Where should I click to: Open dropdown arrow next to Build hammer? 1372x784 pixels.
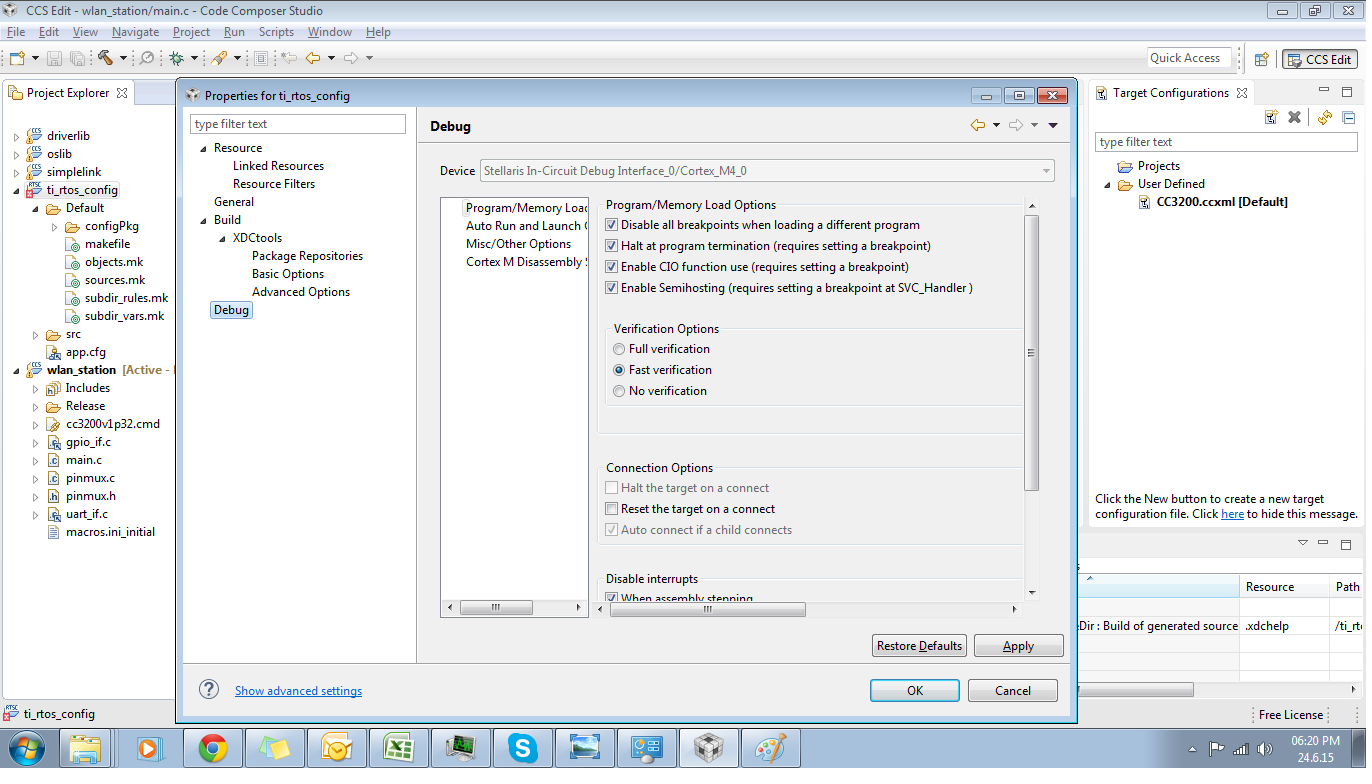click(123, 58)
